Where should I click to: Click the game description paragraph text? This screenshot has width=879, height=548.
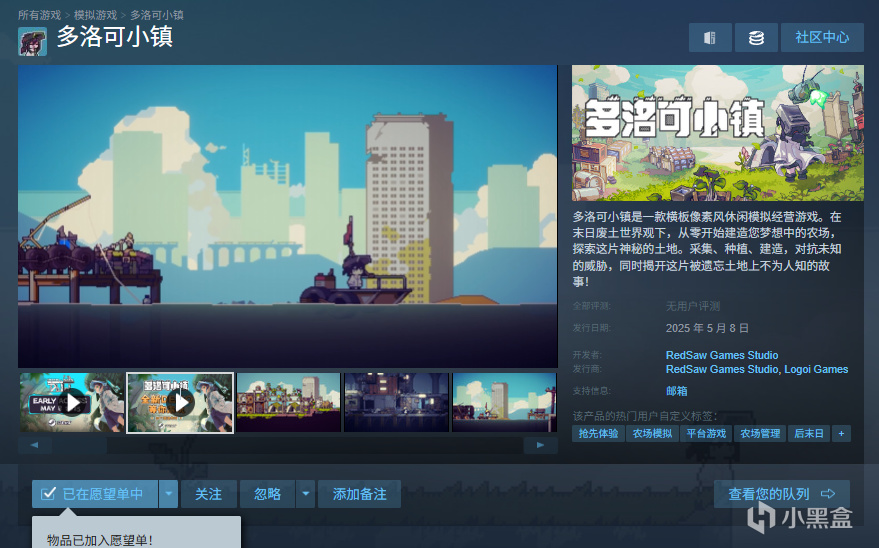[x=707, y=249]
